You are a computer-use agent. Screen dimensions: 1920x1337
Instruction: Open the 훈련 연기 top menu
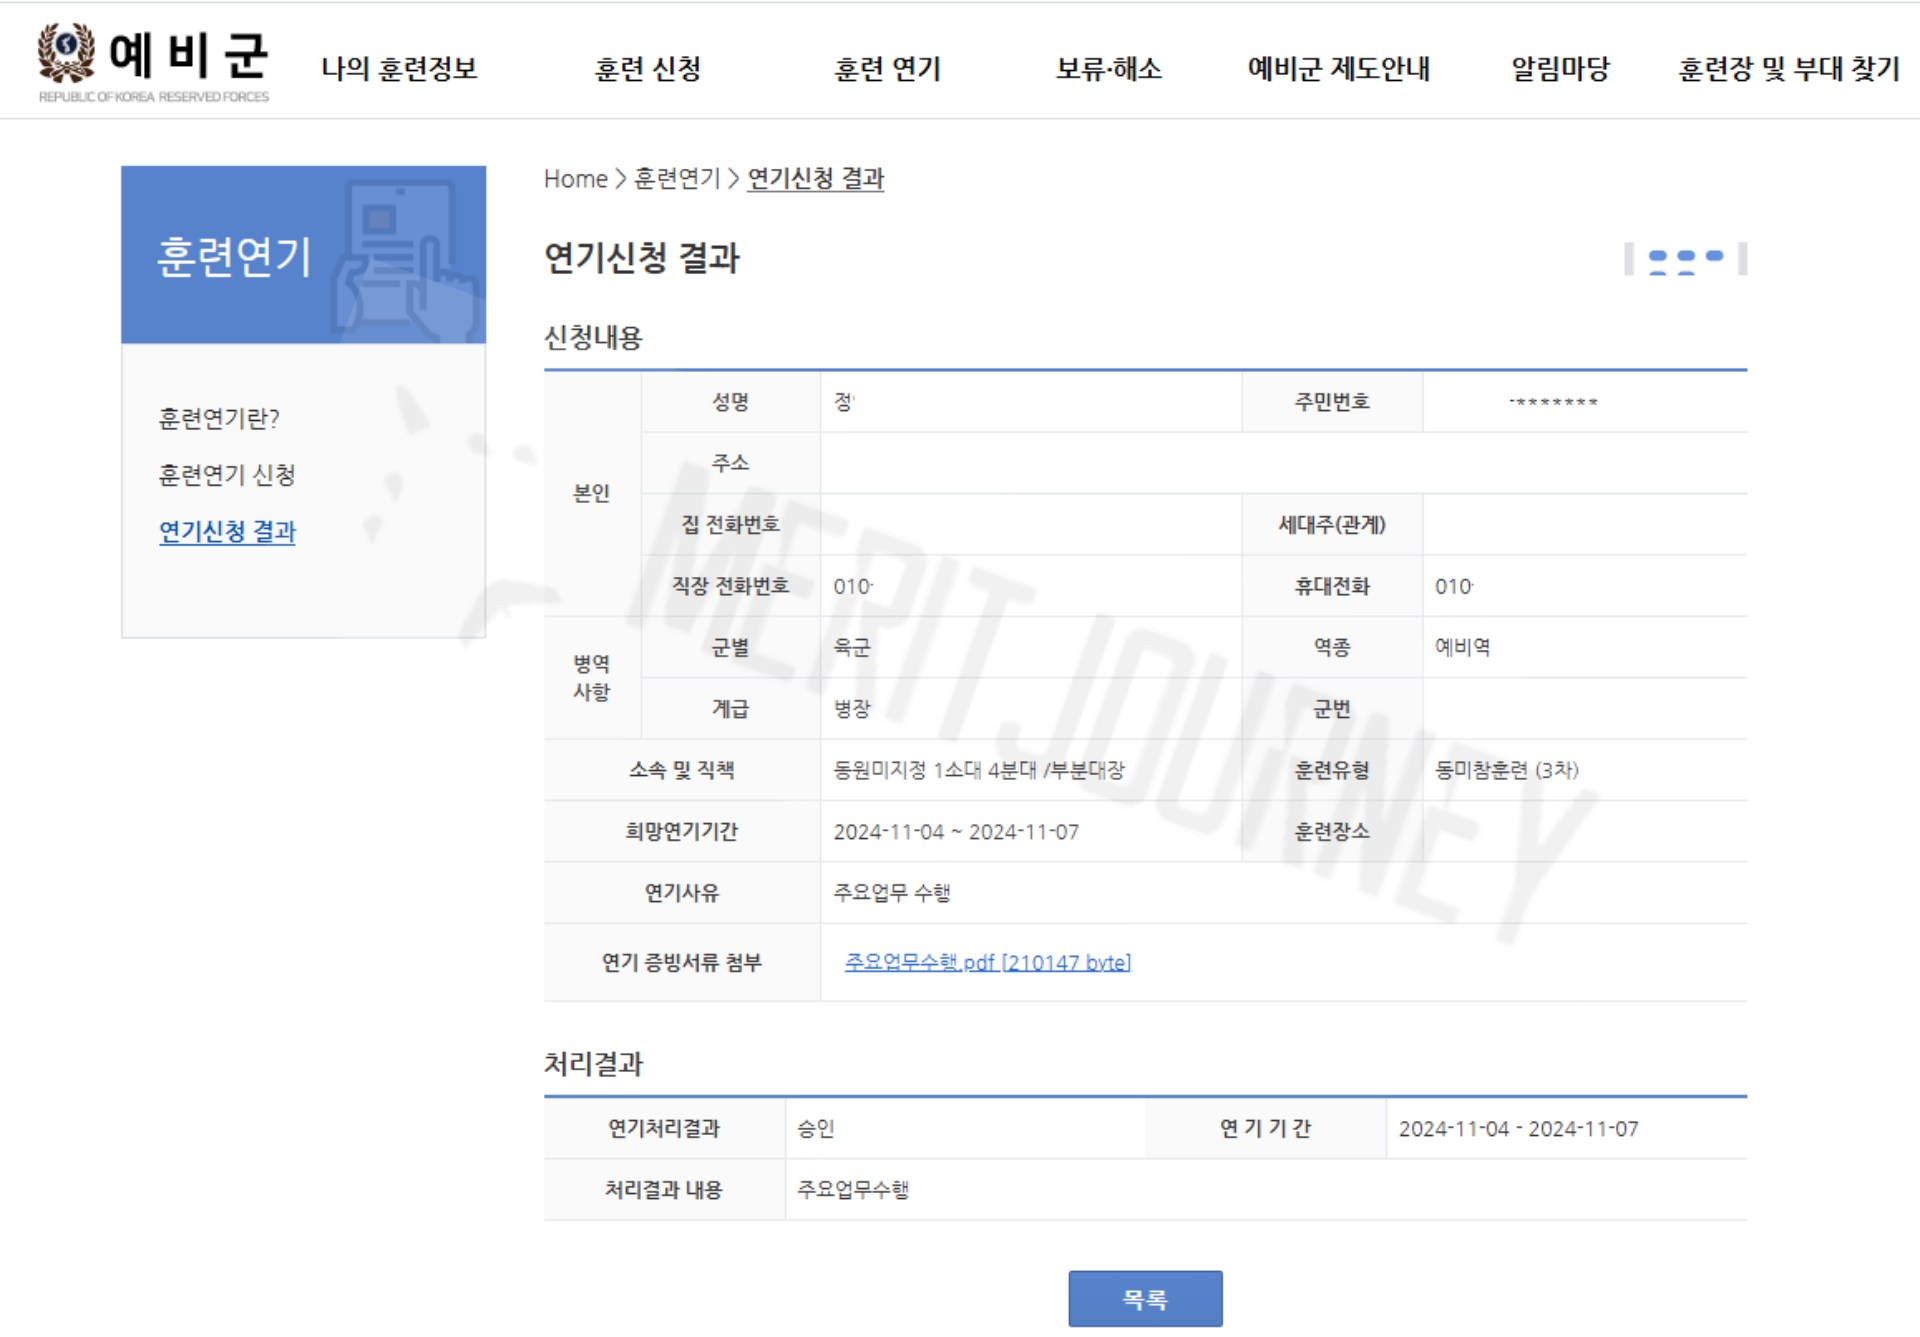point(887,69)
